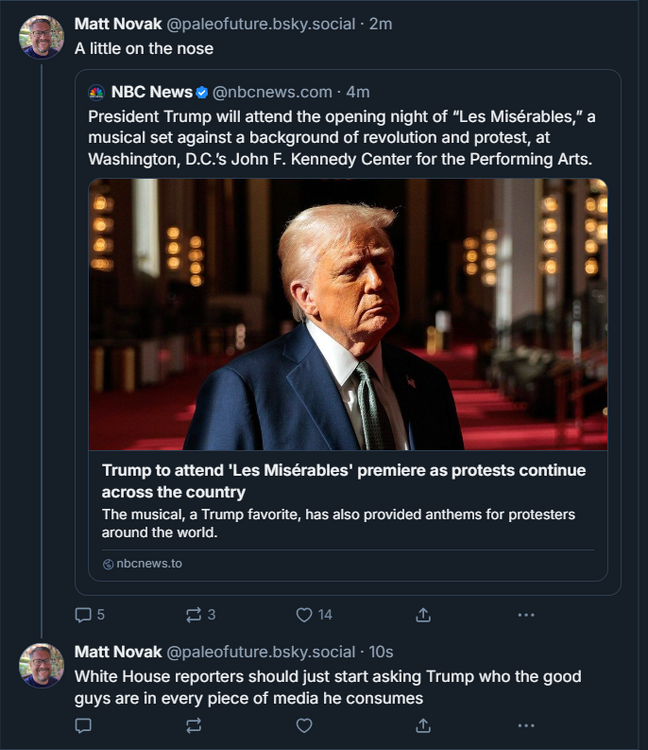Click the 10s timestamp on the second post

(x=379, y=652)
